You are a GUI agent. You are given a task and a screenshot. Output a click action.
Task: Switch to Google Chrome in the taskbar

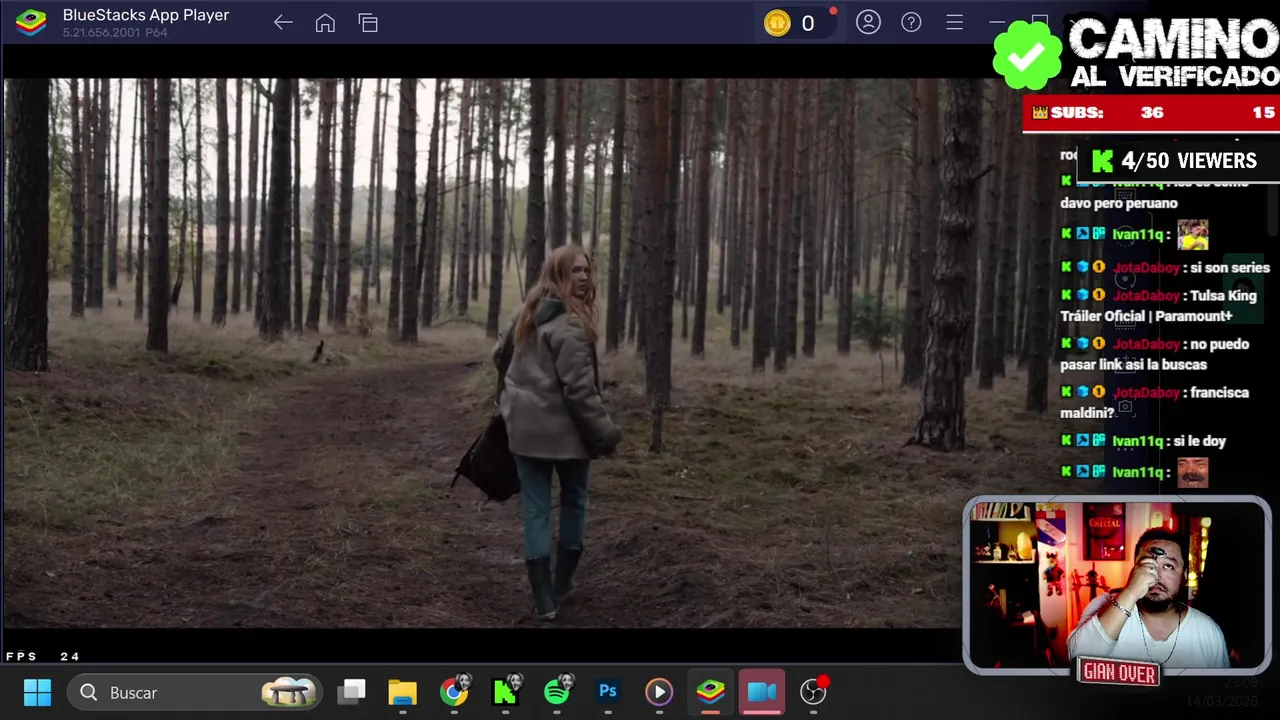[455, 691]
